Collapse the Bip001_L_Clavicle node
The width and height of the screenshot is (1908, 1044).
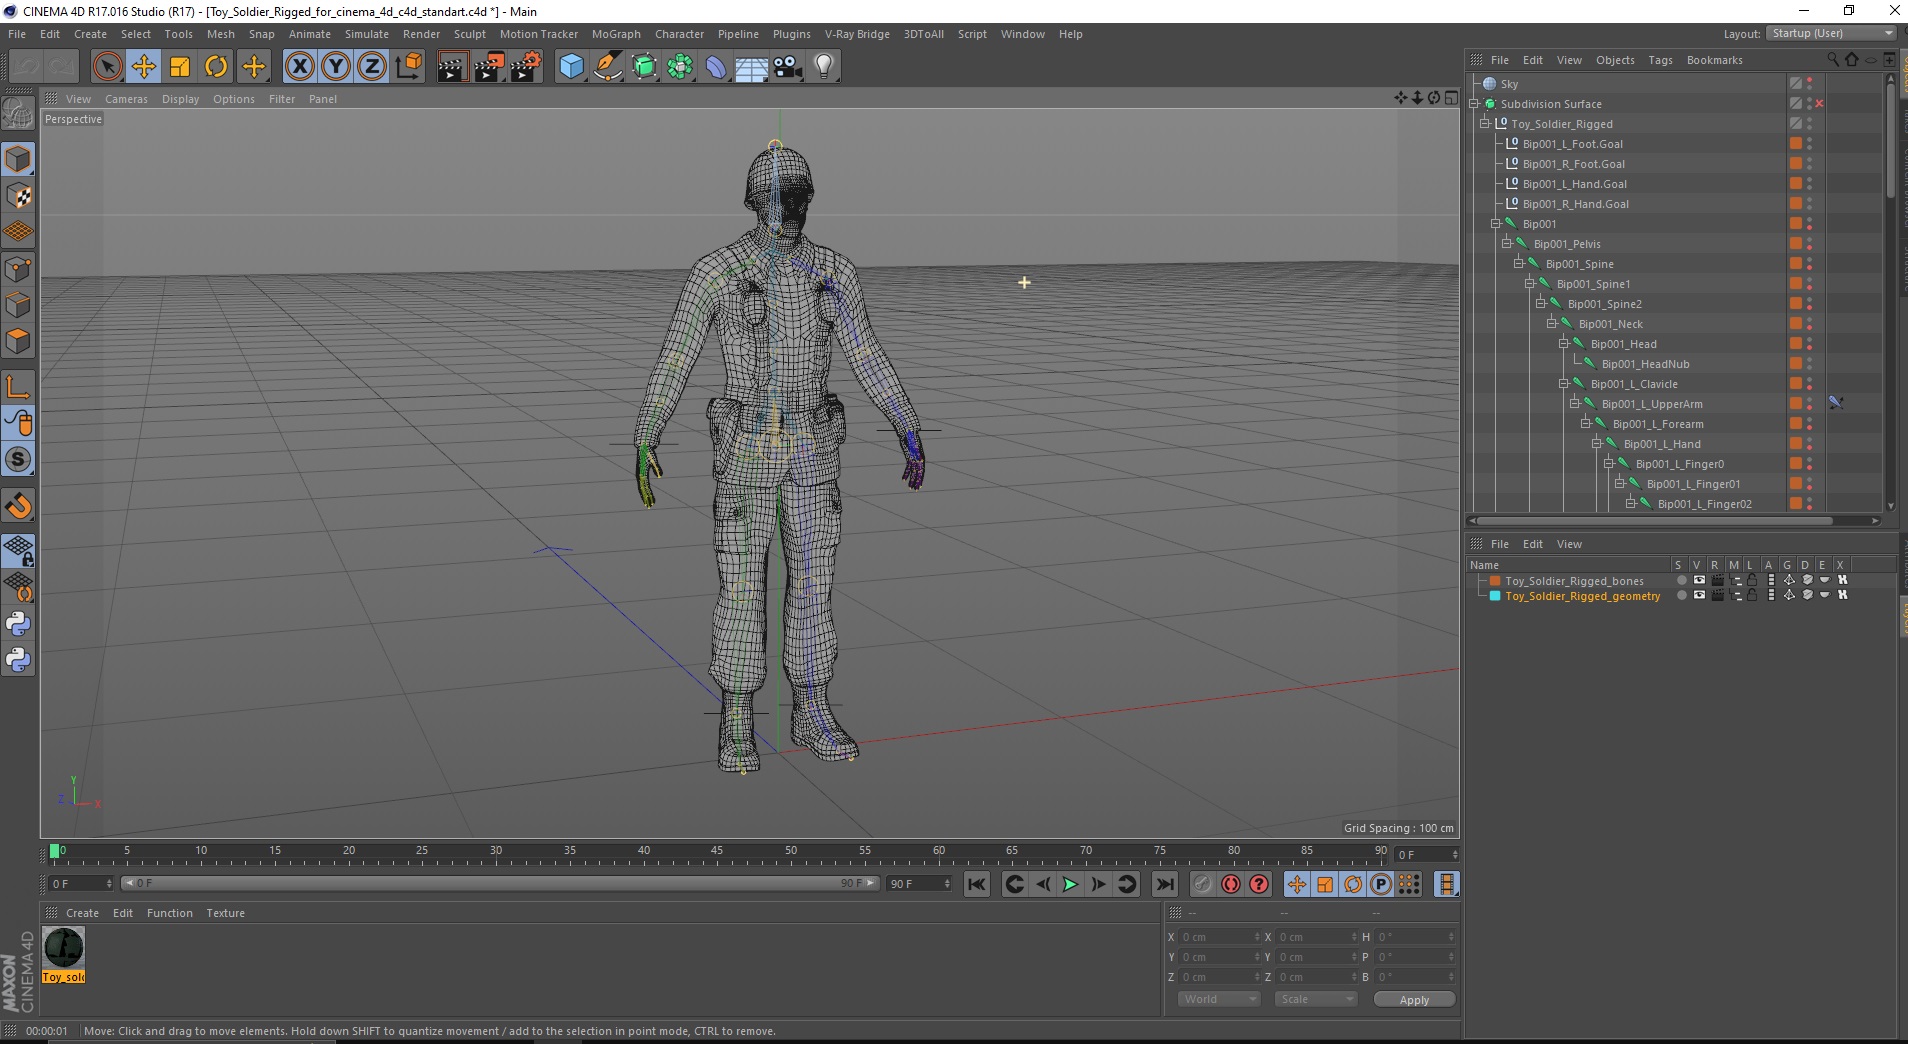point(1564,384)
